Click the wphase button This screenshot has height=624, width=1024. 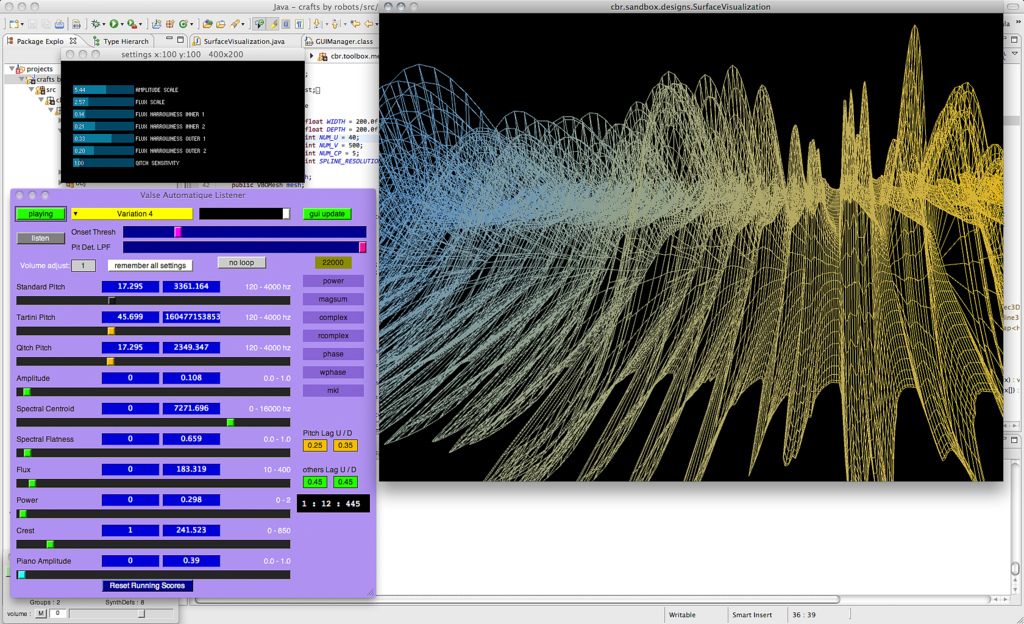tap(333, 372)
